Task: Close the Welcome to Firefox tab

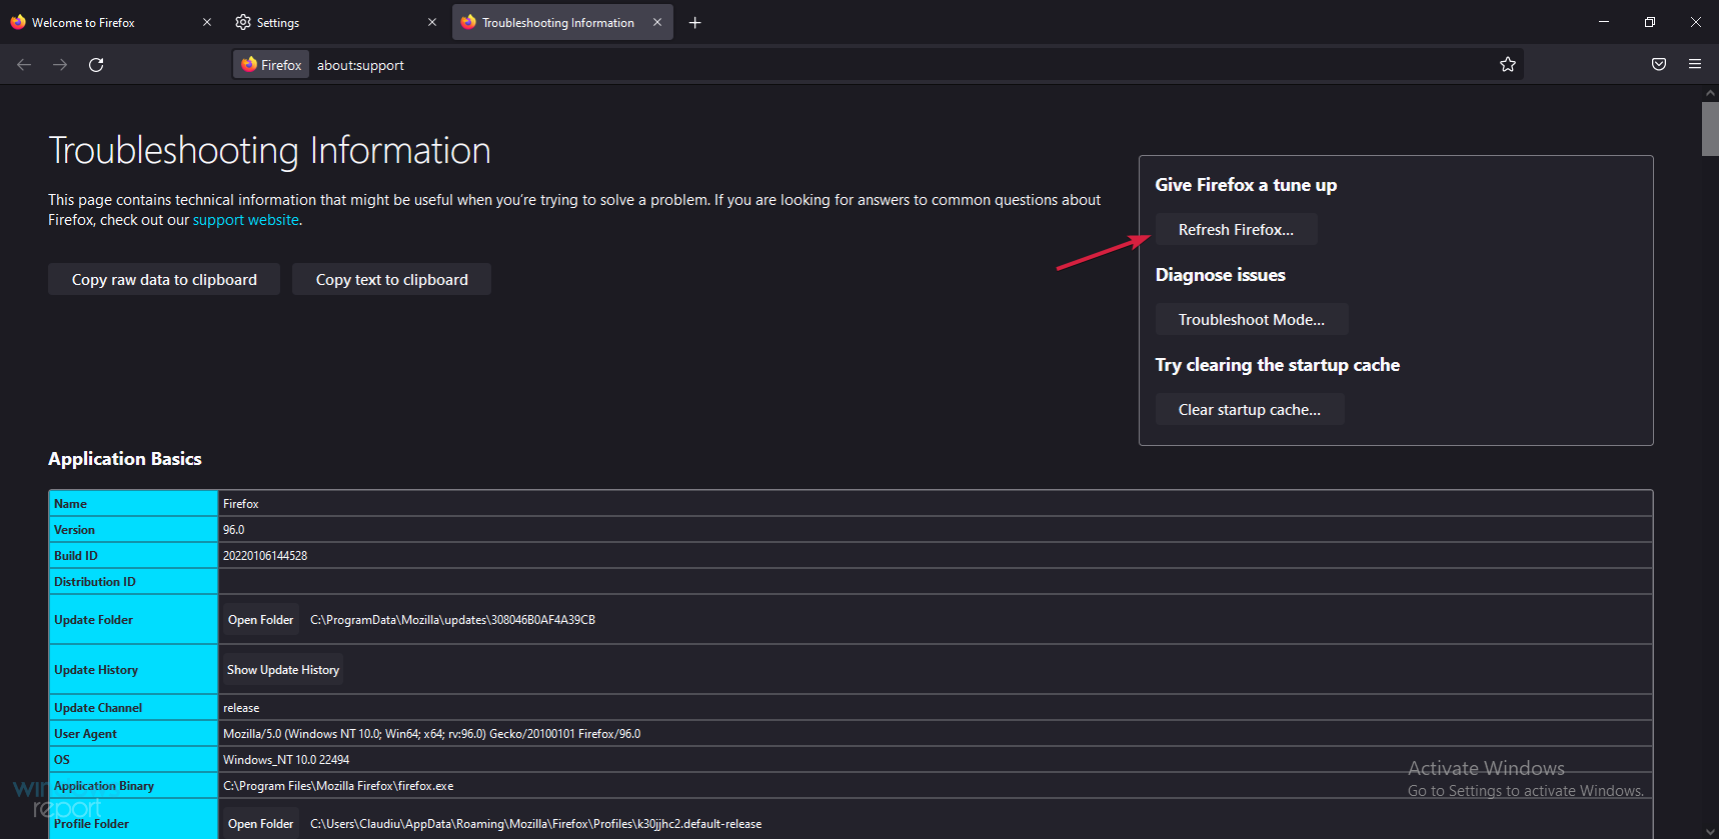Action: tap(207, 22)
